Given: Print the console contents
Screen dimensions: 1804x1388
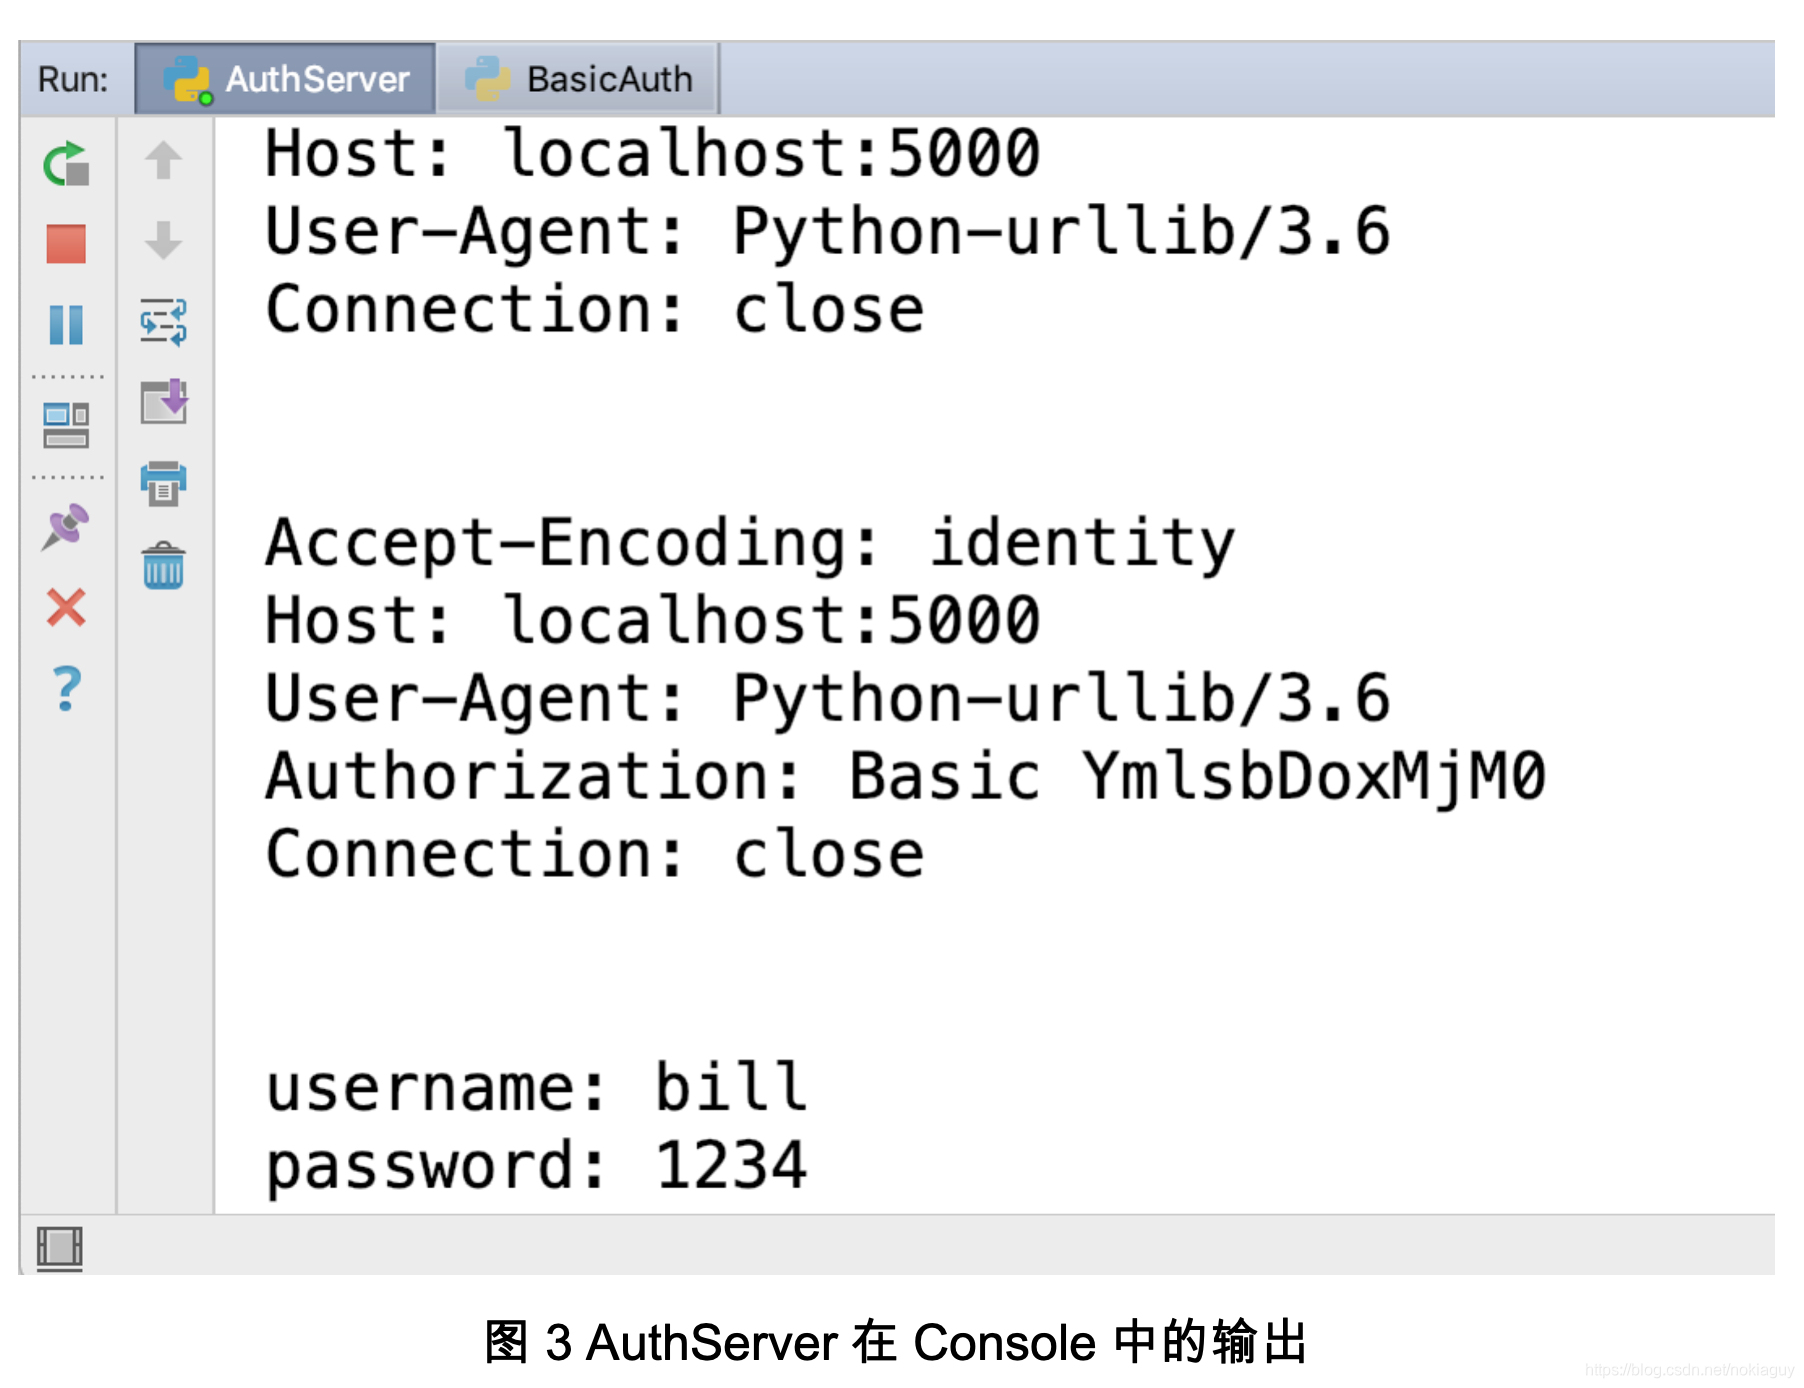Looking at the screenshot, I should [162, 483].
